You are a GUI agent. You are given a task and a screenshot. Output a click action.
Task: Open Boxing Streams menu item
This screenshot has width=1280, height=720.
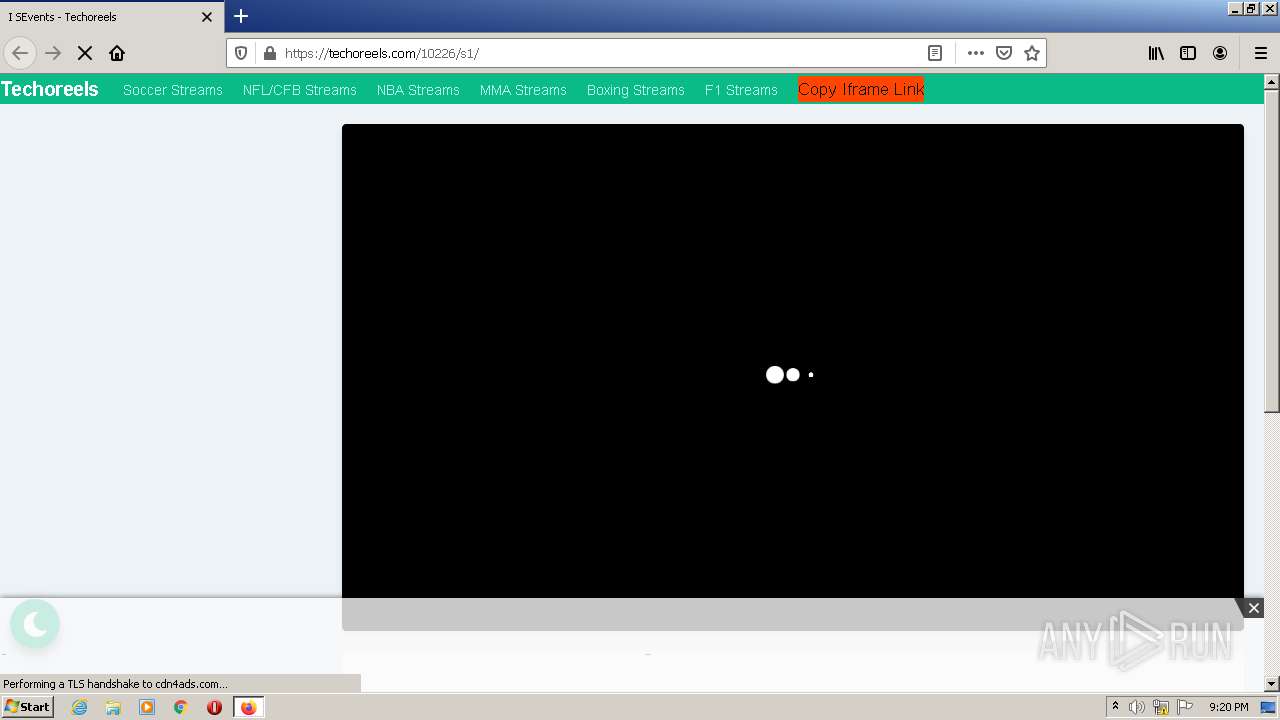pos(636,90)
